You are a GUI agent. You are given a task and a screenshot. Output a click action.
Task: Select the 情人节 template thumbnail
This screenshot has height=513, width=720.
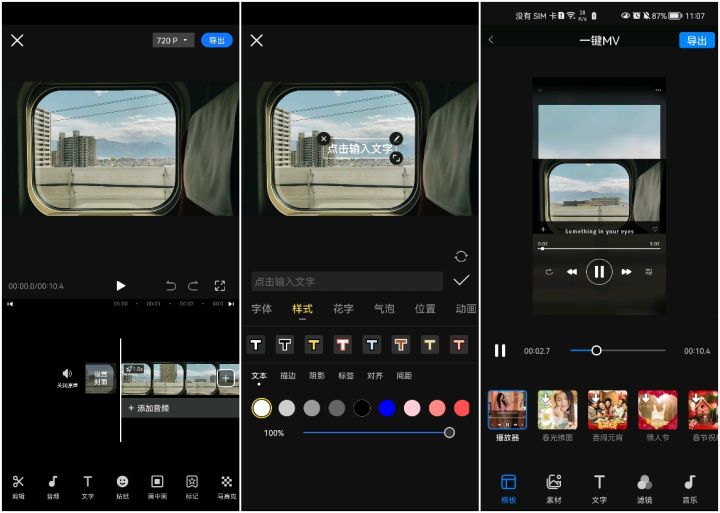tap(657, 414)
